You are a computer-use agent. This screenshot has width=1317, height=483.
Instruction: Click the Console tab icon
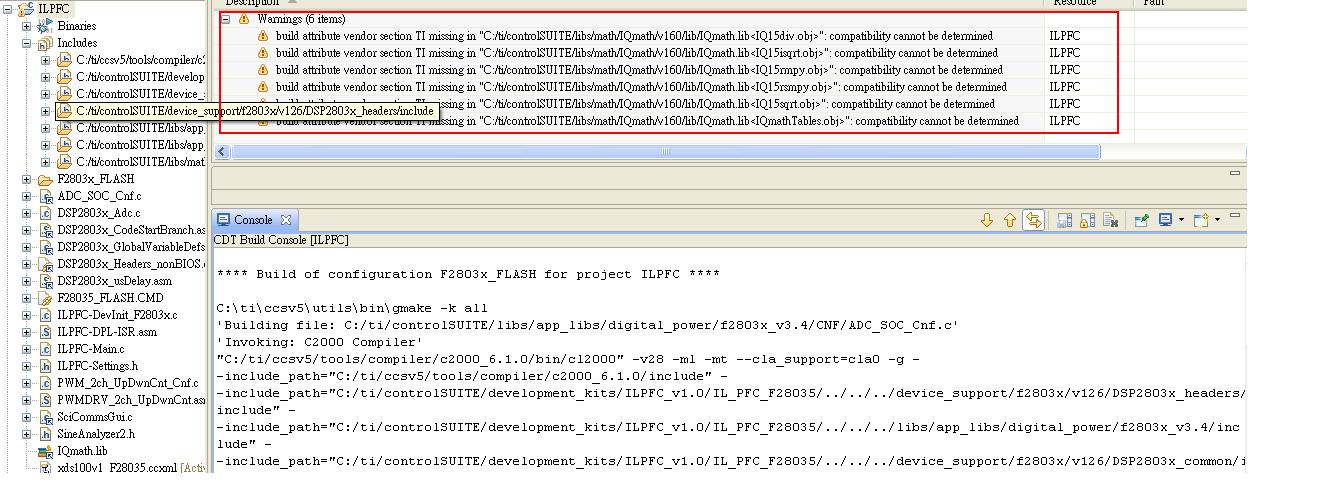tap(224, 220)
